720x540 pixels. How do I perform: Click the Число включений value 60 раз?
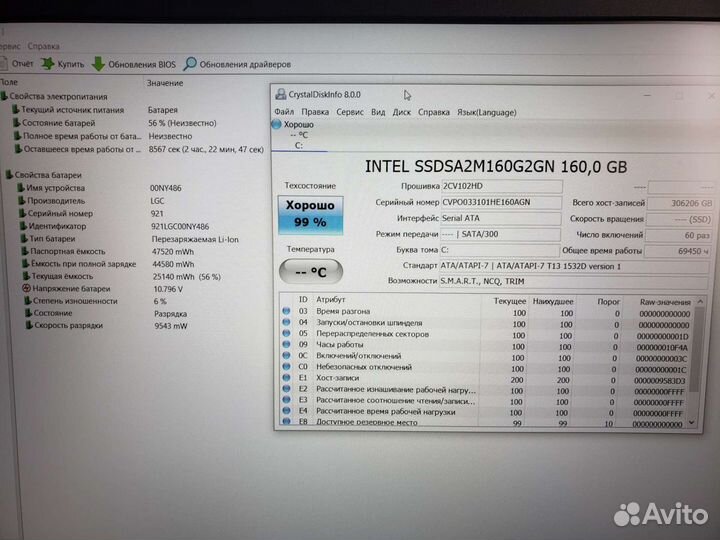[678, 235]
